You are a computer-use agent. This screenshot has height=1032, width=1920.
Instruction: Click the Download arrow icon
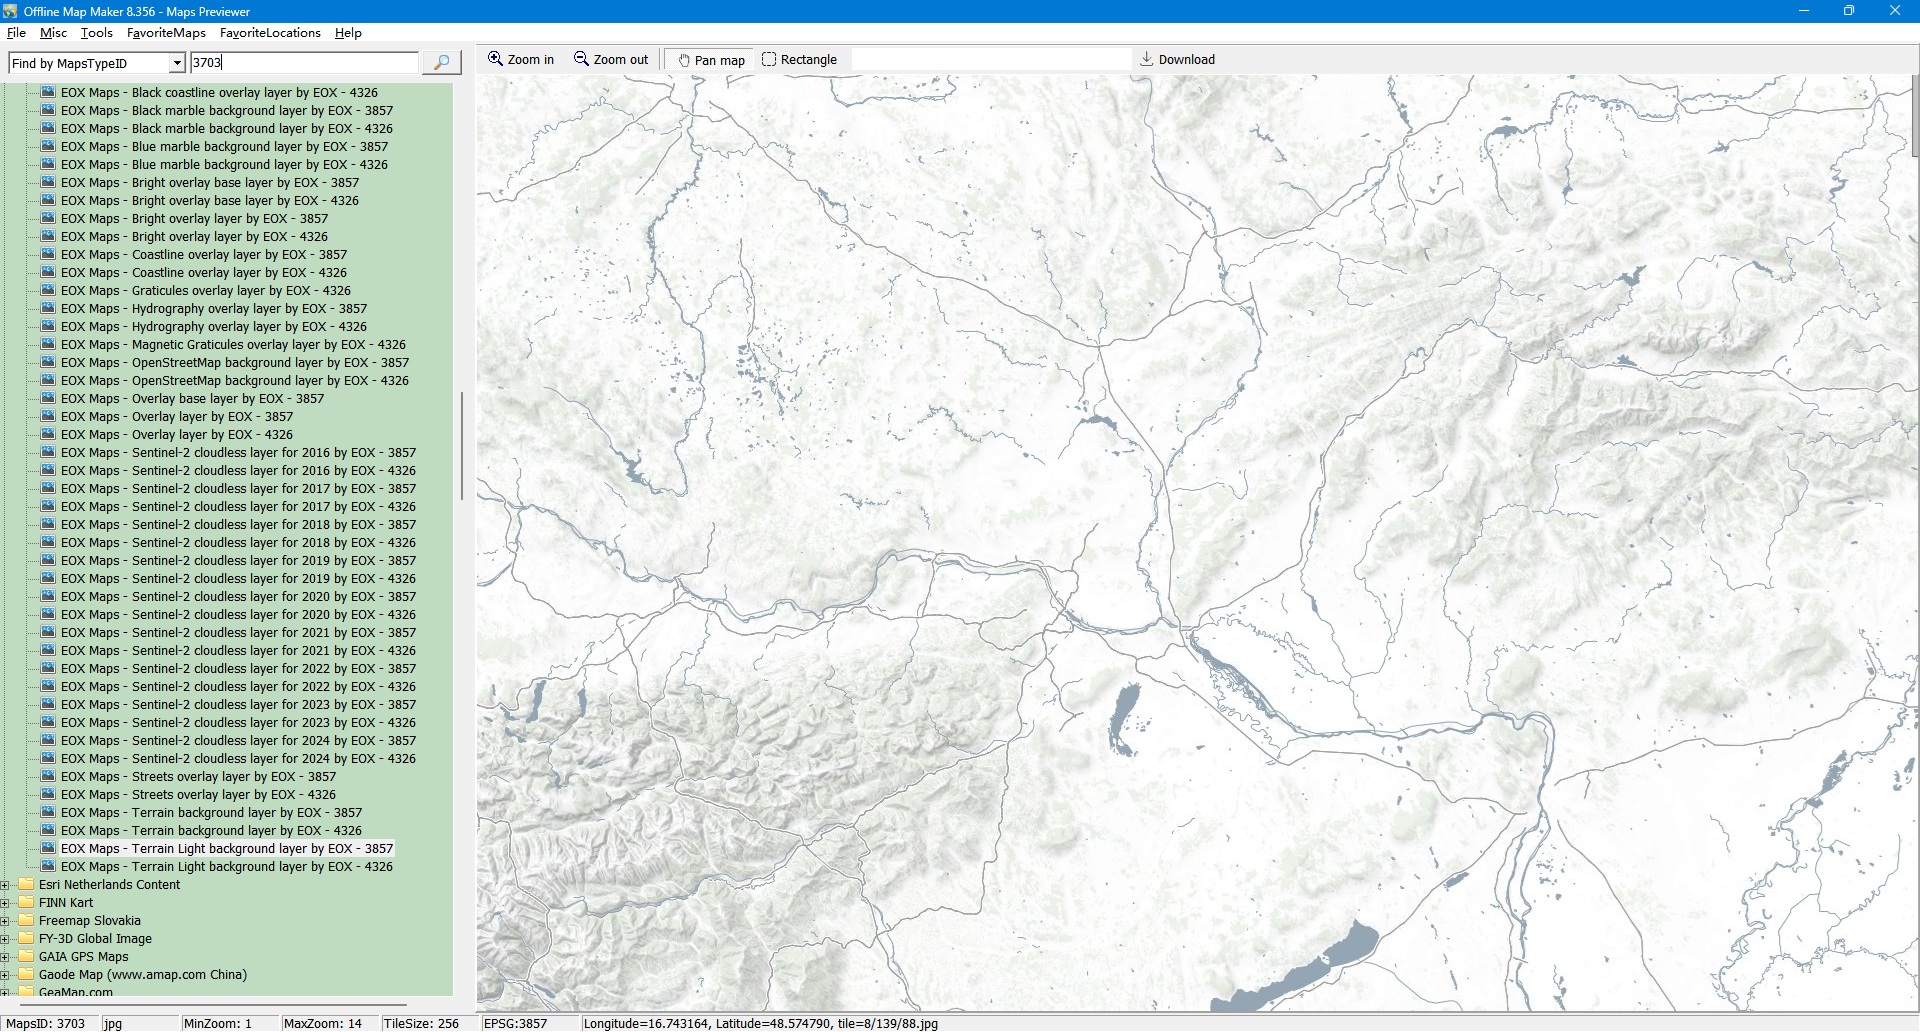click(x=1147, y=59)
